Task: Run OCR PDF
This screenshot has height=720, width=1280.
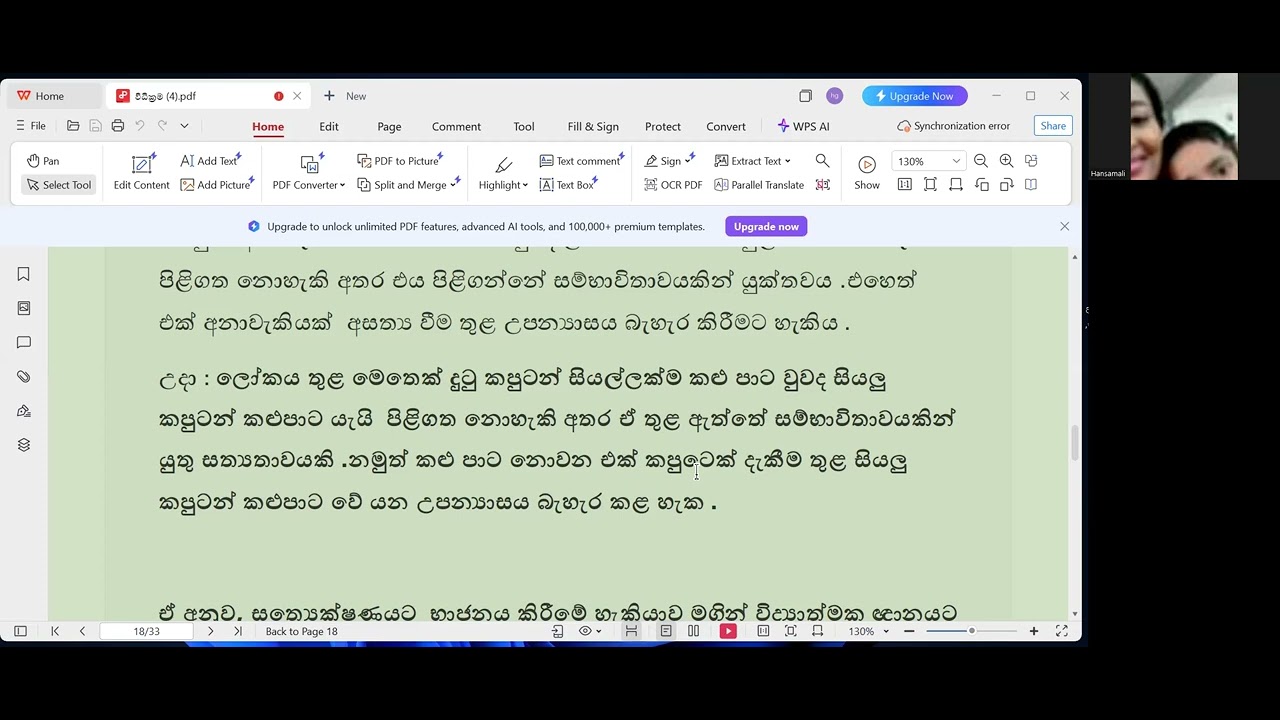Action: coord(673,185)
